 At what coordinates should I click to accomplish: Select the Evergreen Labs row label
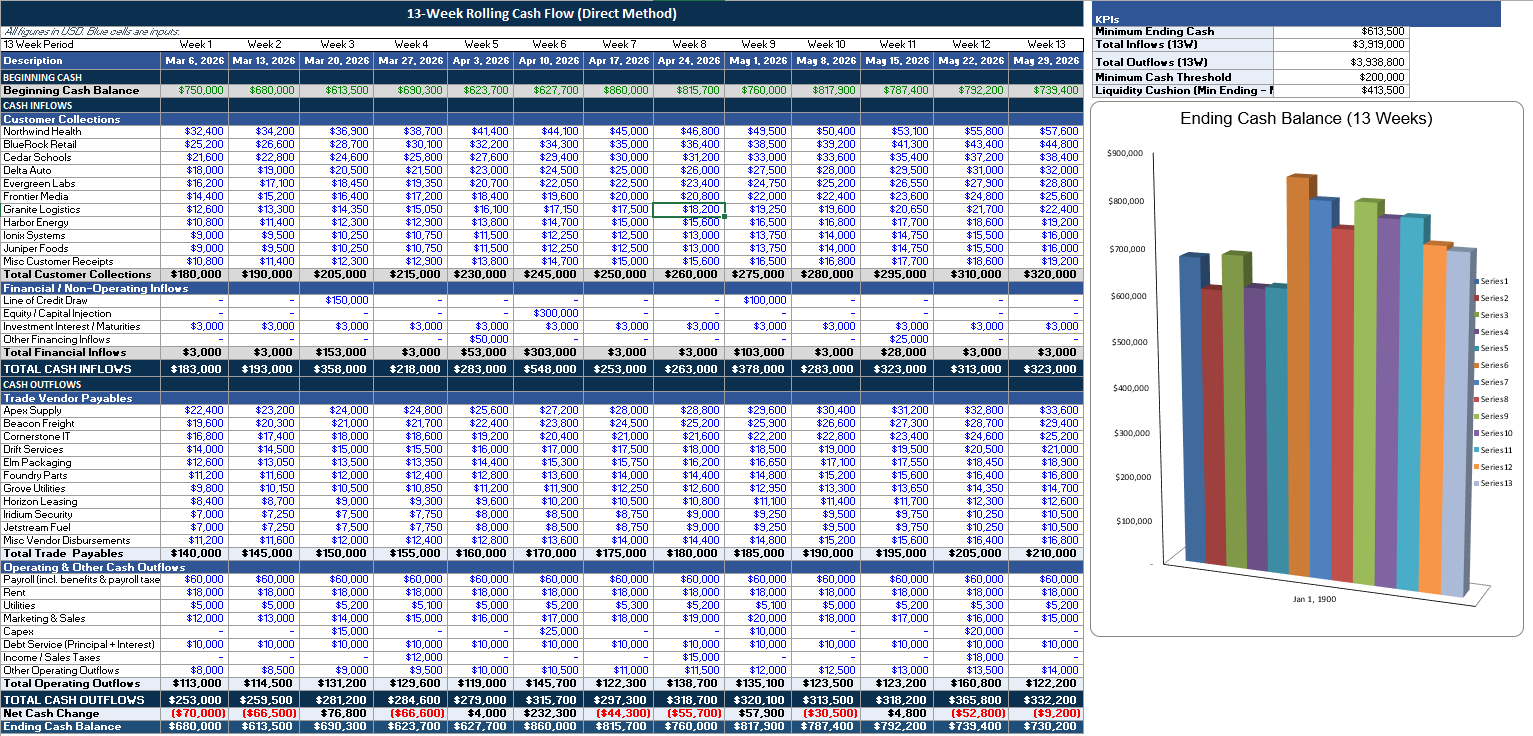tap(81, 183)
